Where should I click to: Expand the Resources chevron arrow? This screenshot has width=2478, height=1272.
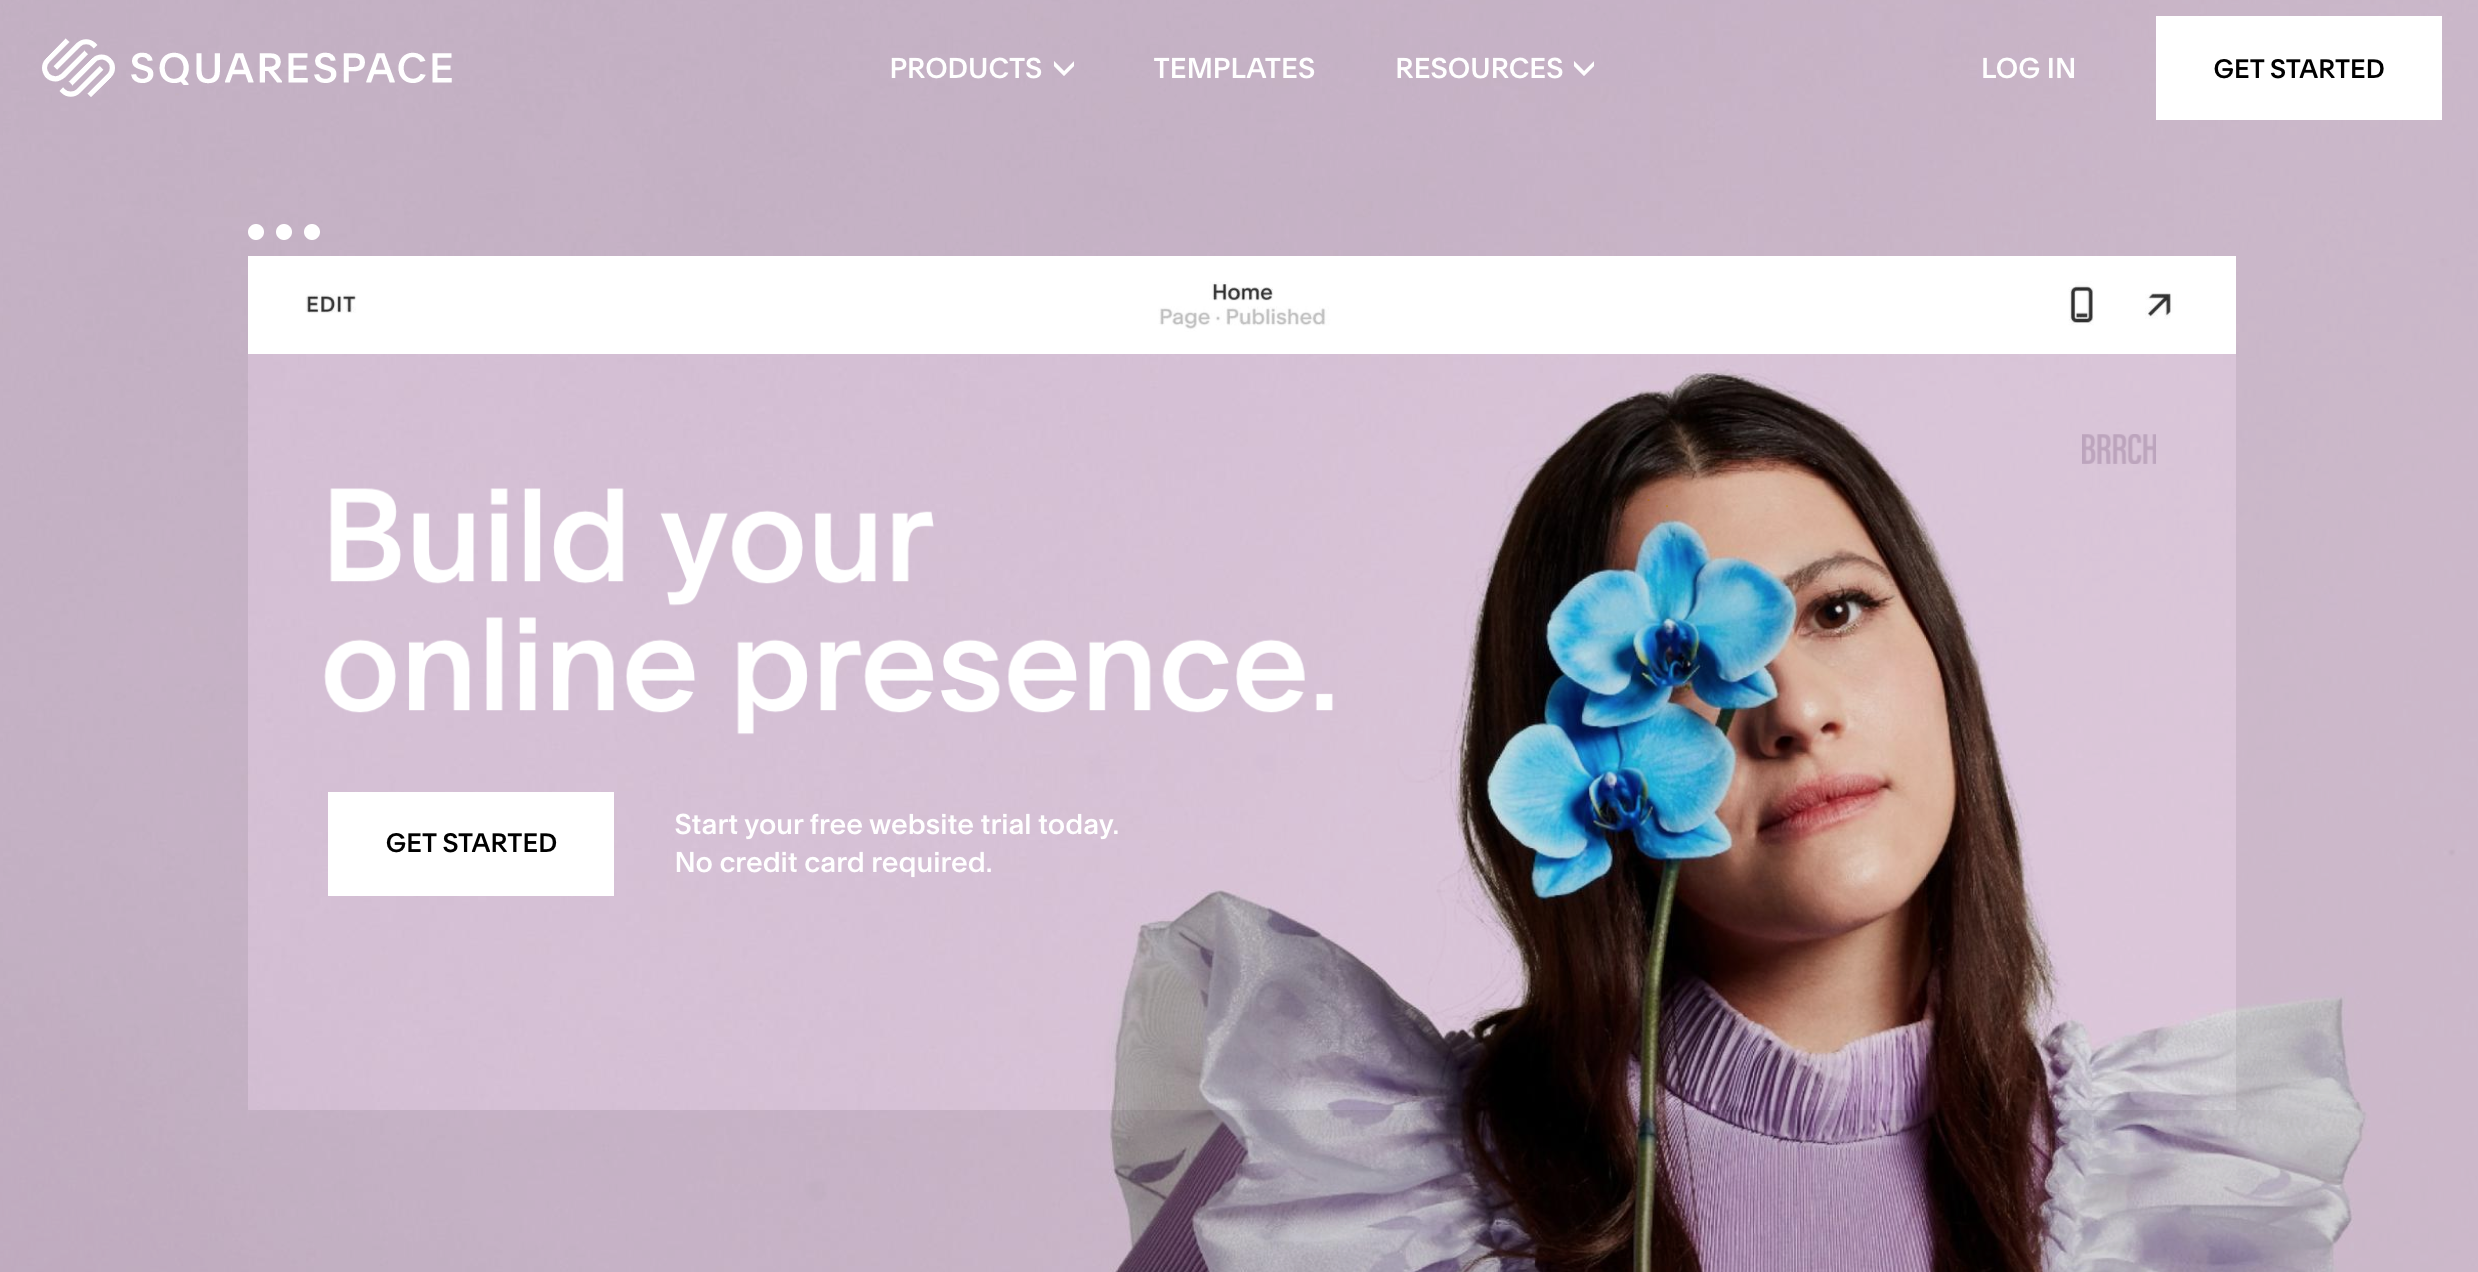click(1584, 69)
